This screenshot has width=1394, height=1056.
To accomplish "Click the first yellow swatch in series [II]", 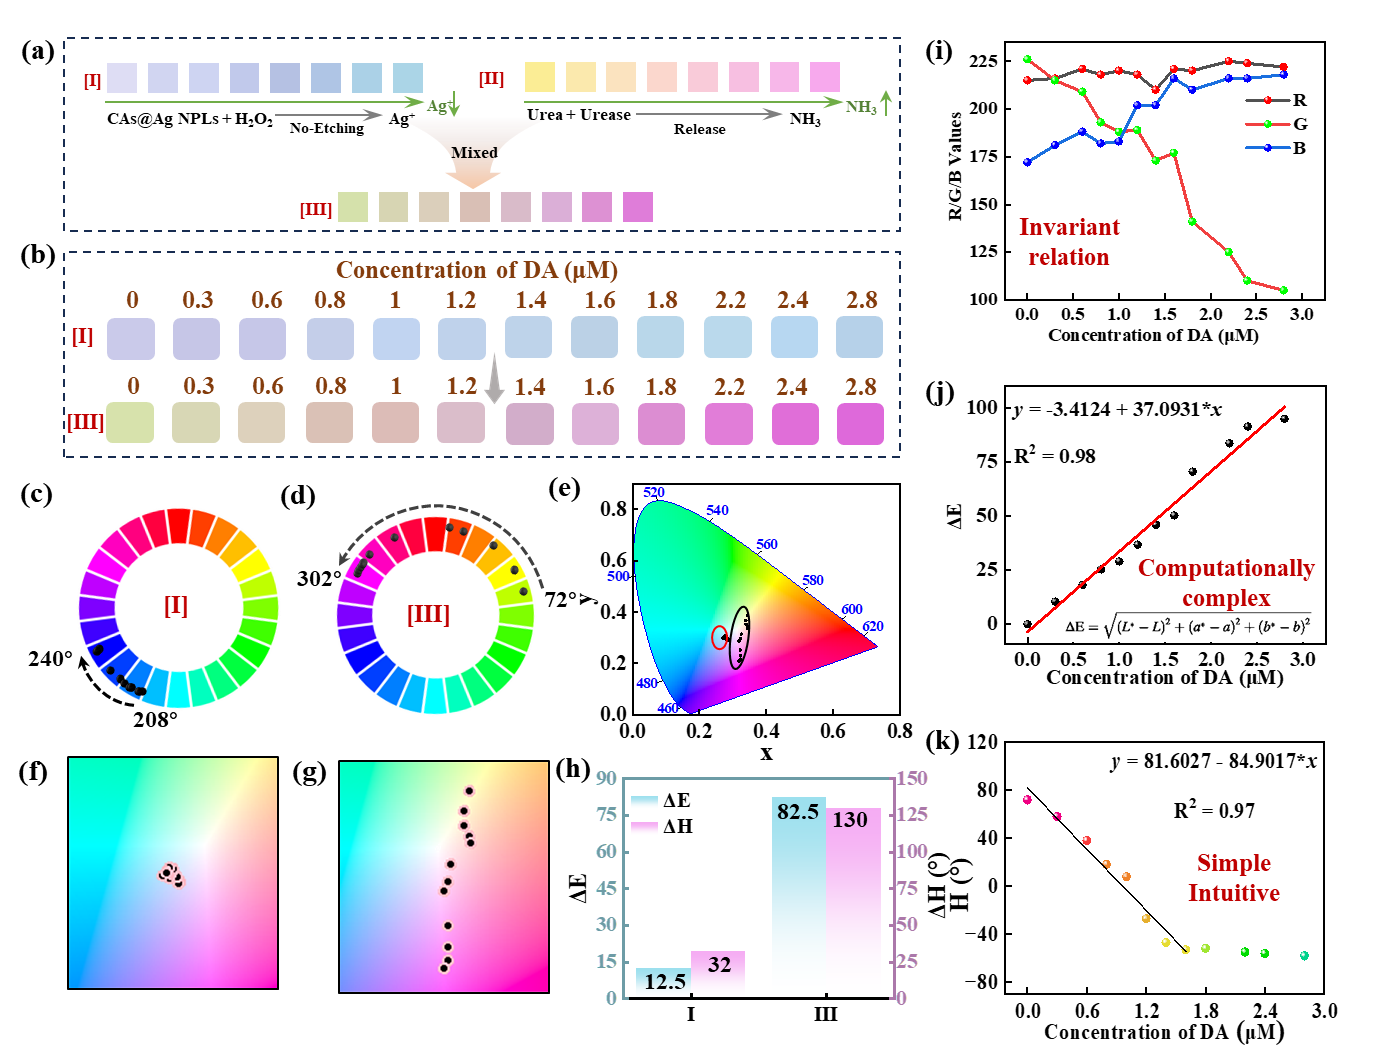I will click(x=540, y=77).
